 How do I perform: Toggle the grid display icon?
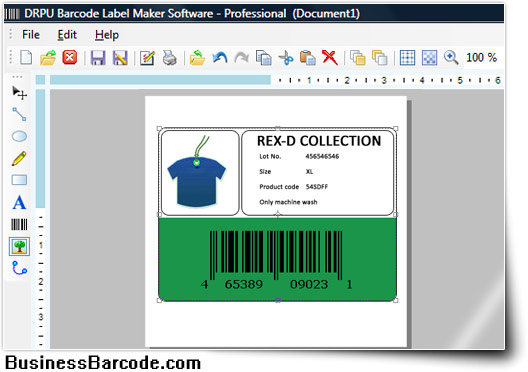pos(407,58)
